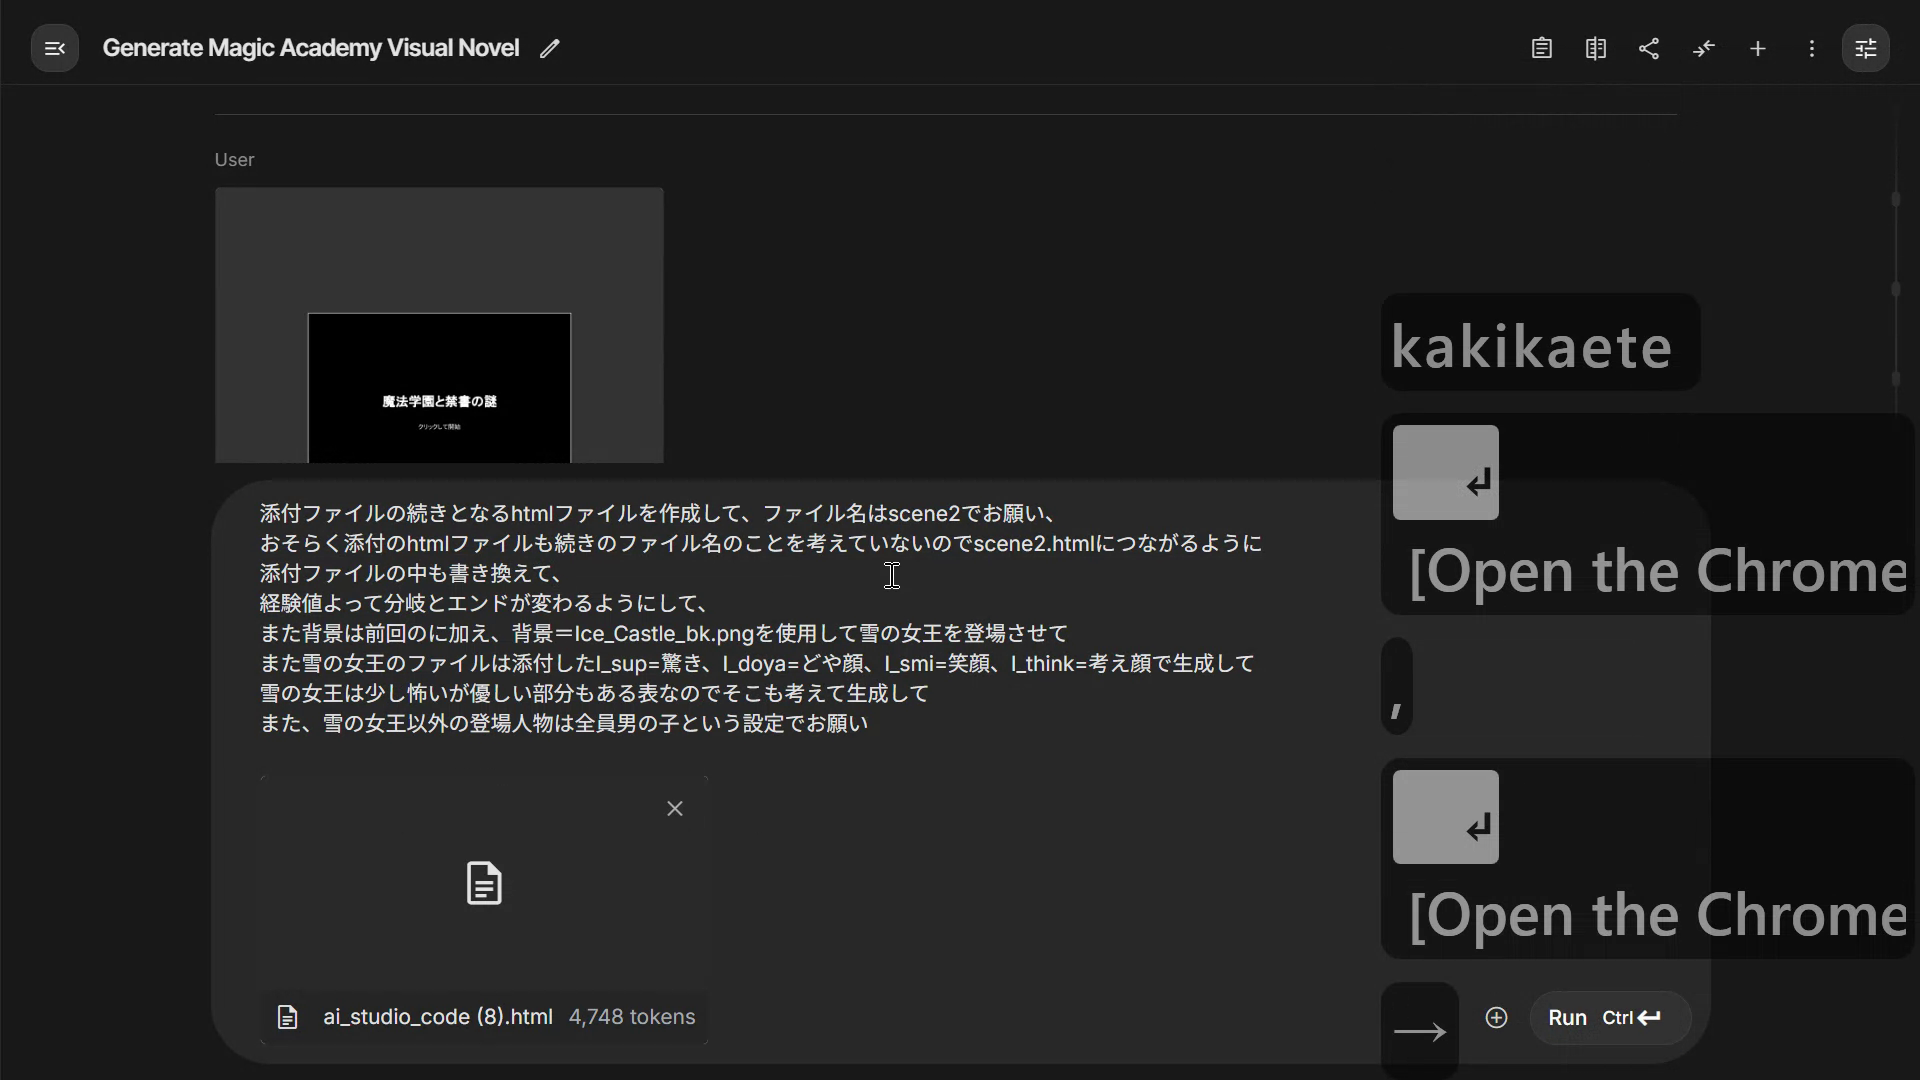
Task: Open compare mode side-by-side icon
Action: [x=1595, y=49]
